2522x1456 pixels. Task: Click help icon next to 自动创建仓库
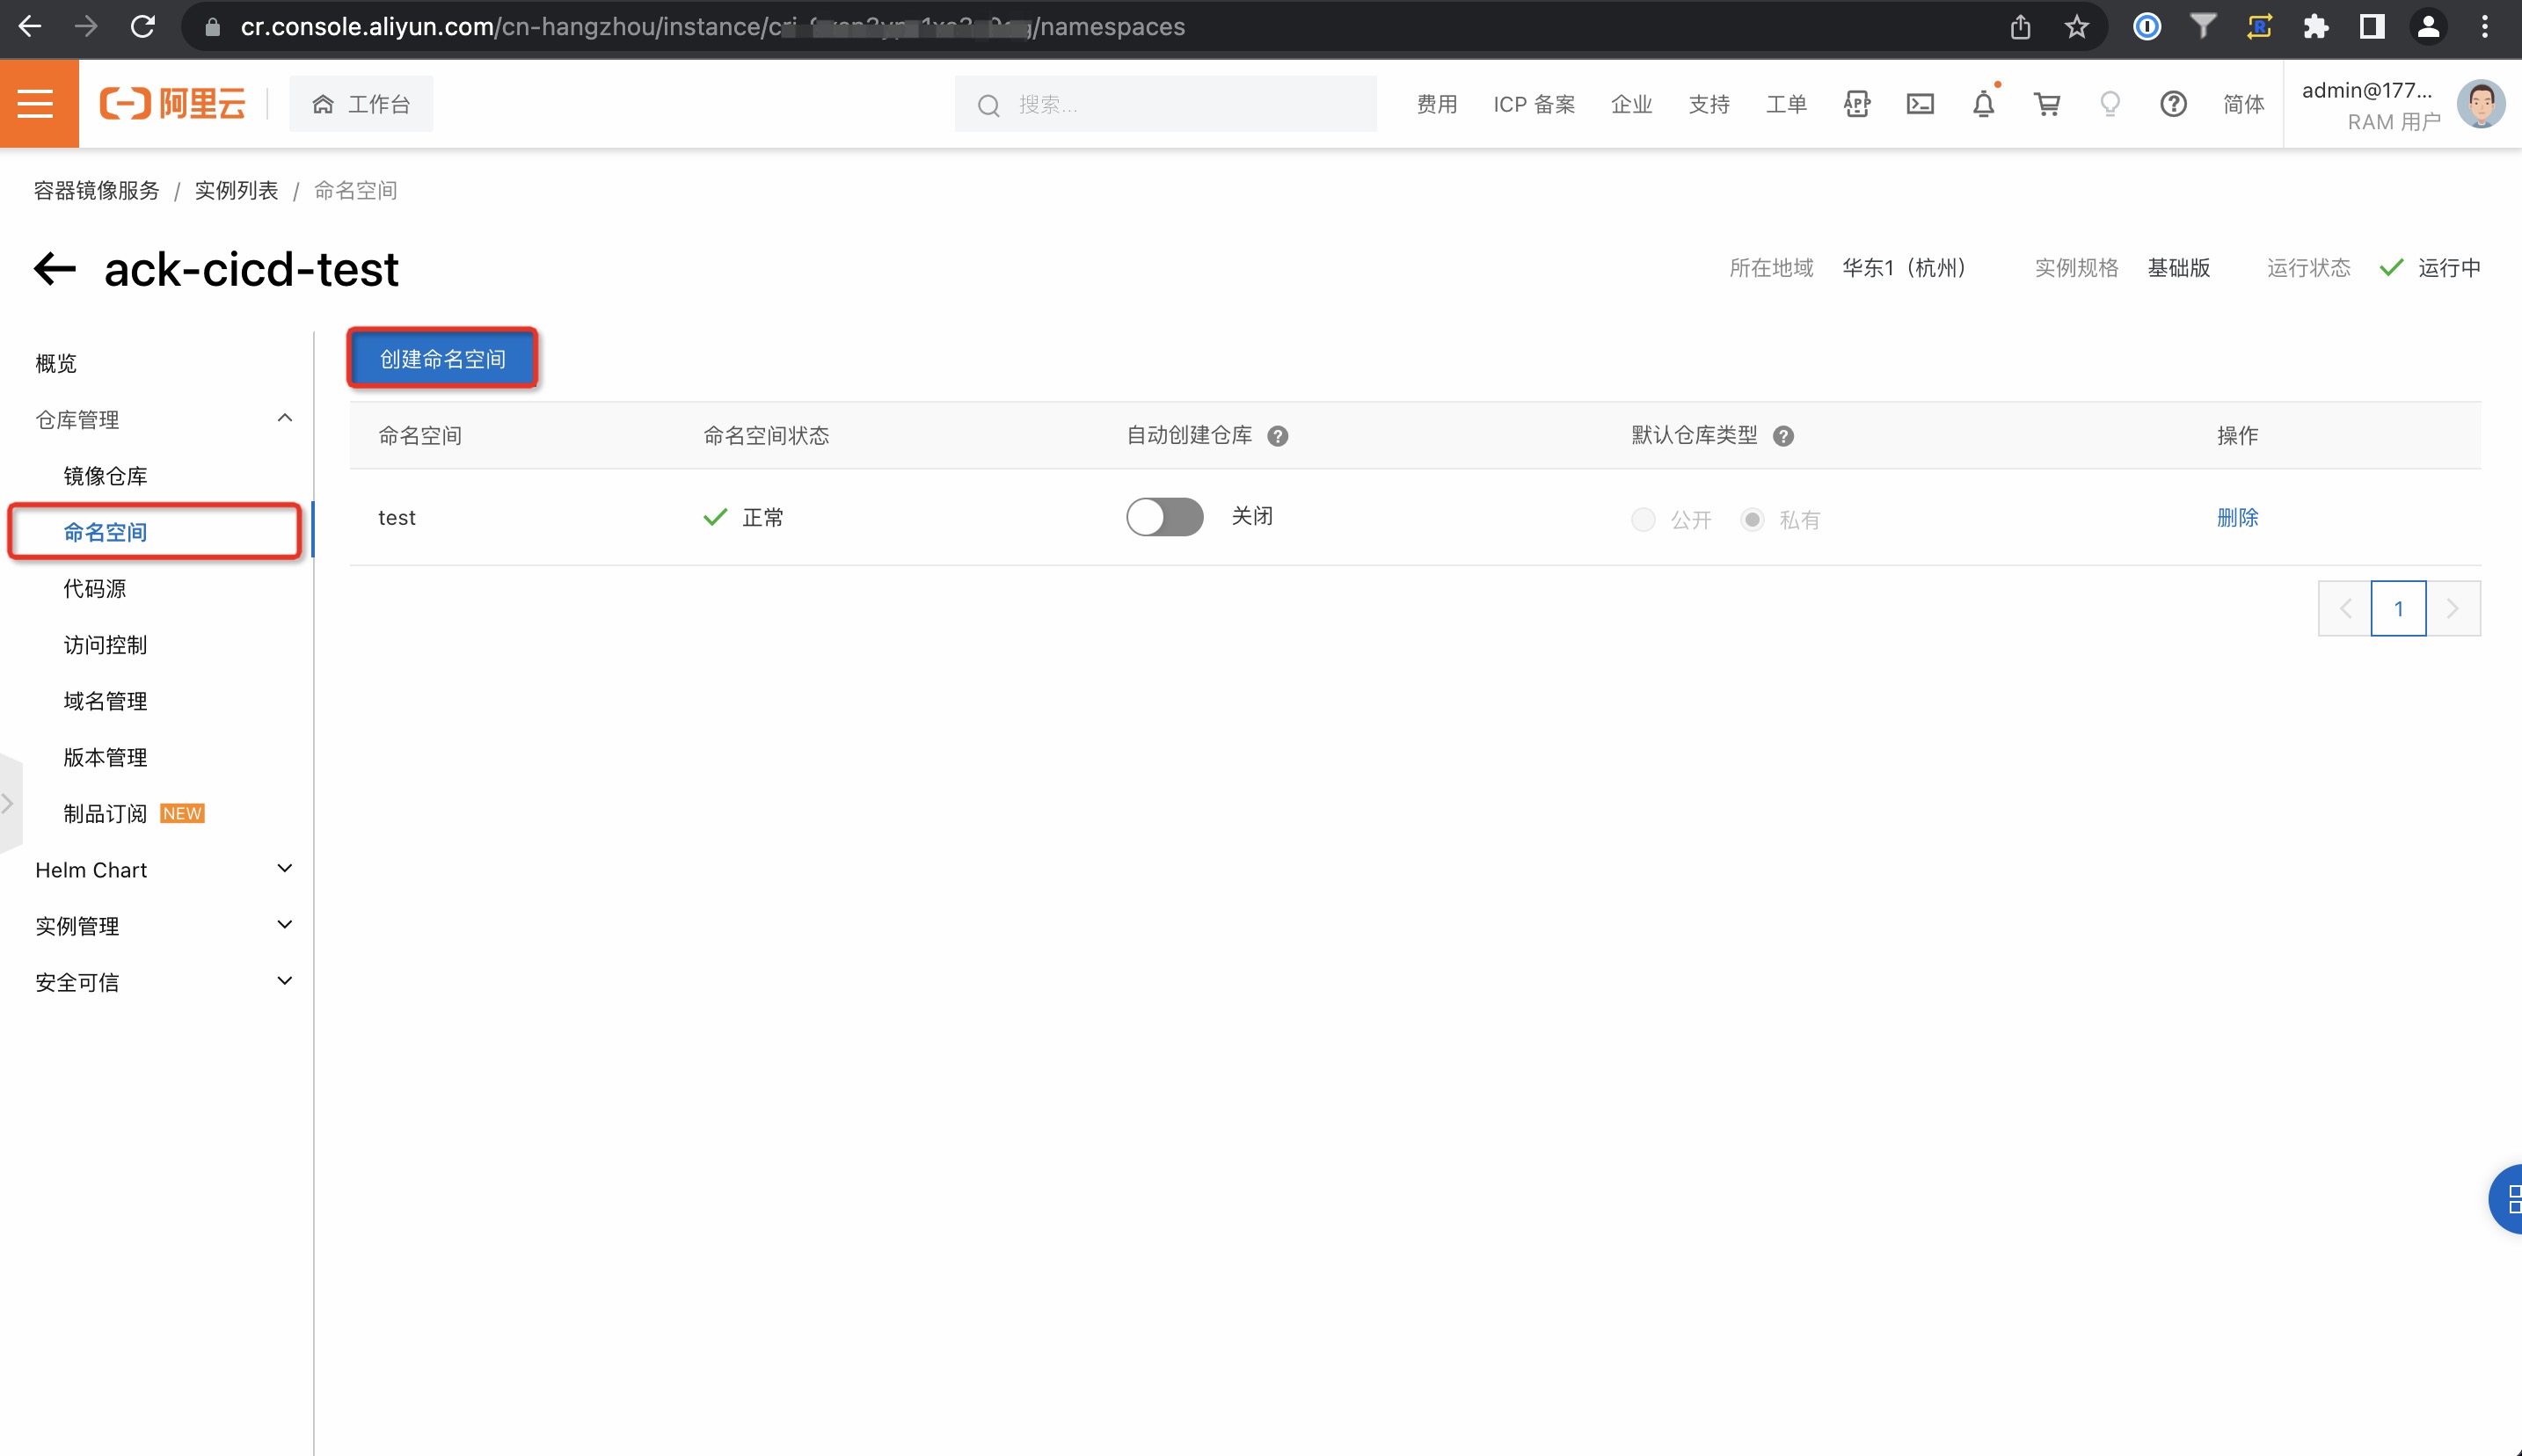click(1277, 436)
